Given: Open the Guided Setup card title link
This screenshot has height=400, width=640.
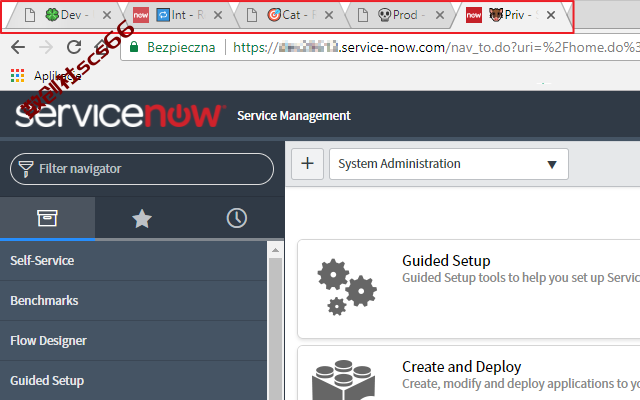Looking at the screenshot, I should (446, 261).
